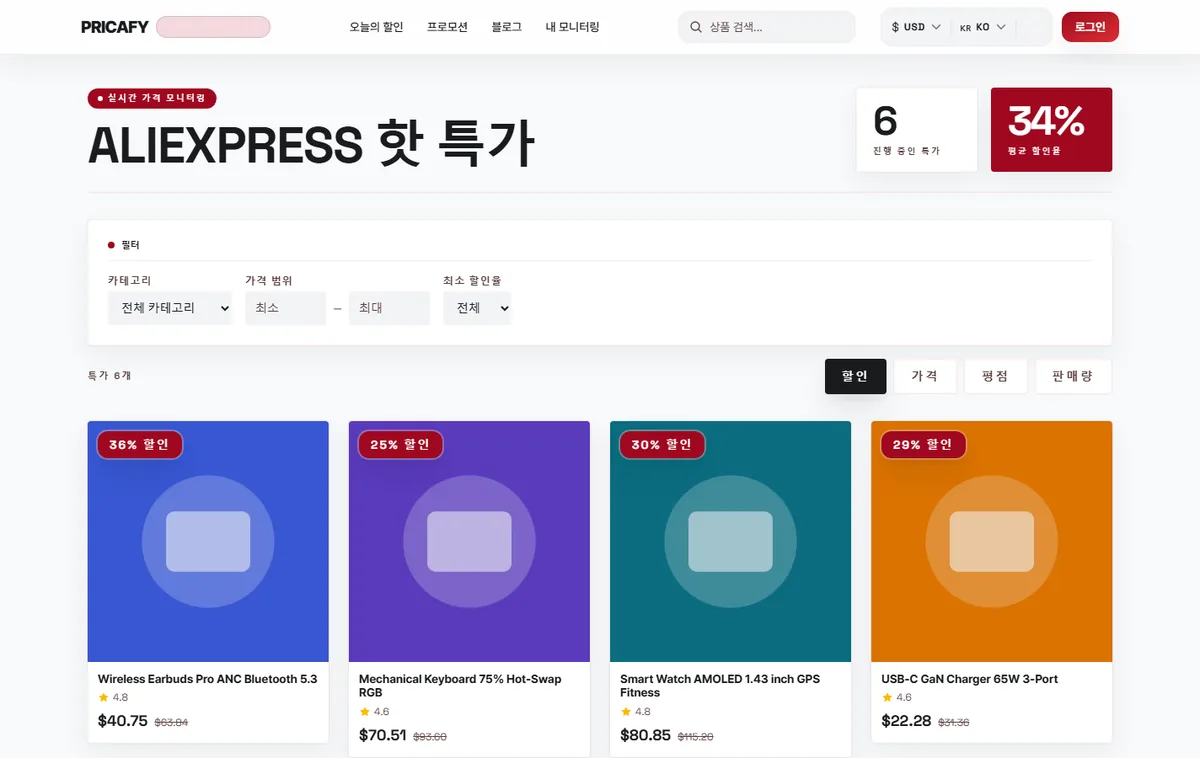Viewport: 1200px width, 758px height.
Task: Sort by 판매량
Action: point(1073,376)
